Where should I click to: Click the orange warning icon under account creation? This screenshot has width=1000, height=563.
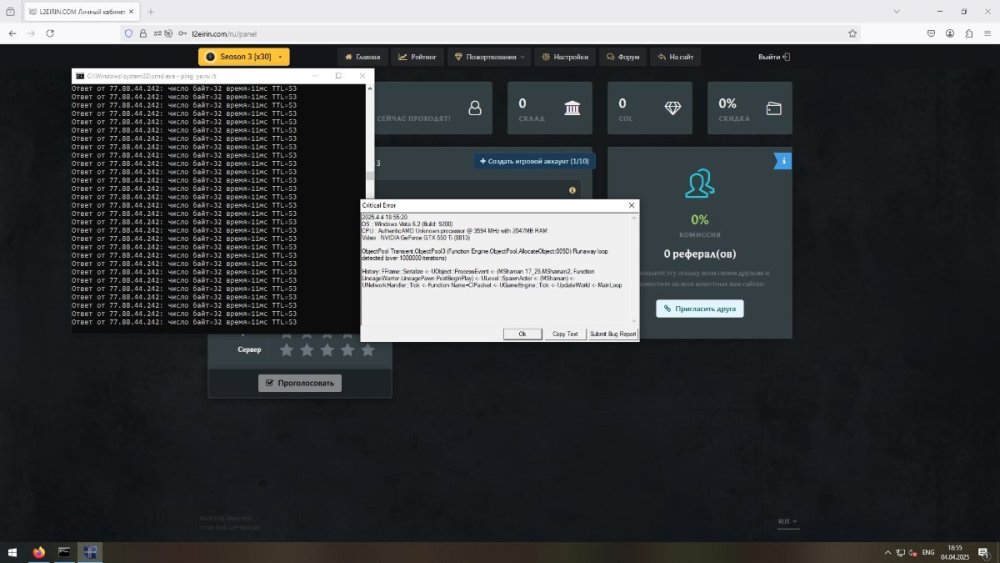[x=572, y=189]
